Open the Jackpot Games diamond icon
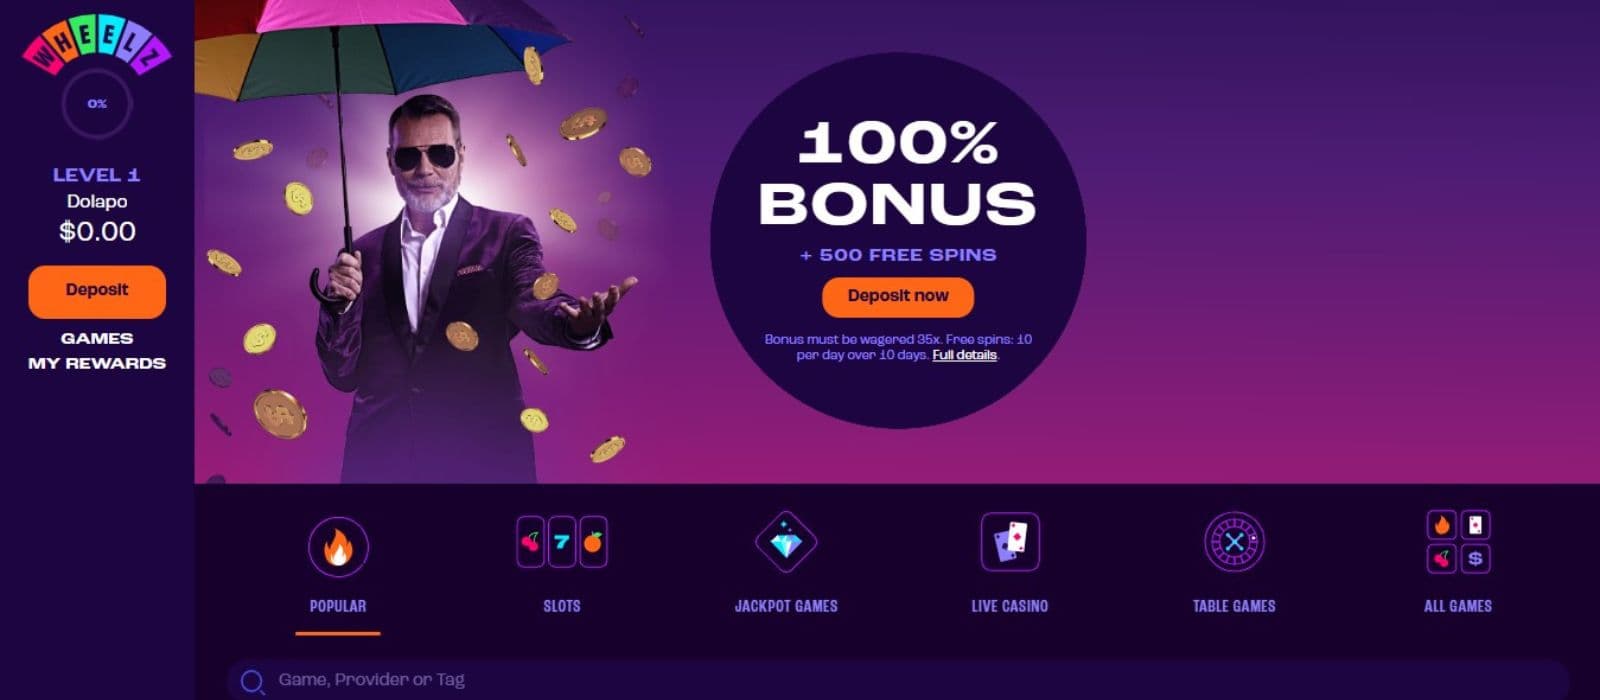 [x=786, y=542]
